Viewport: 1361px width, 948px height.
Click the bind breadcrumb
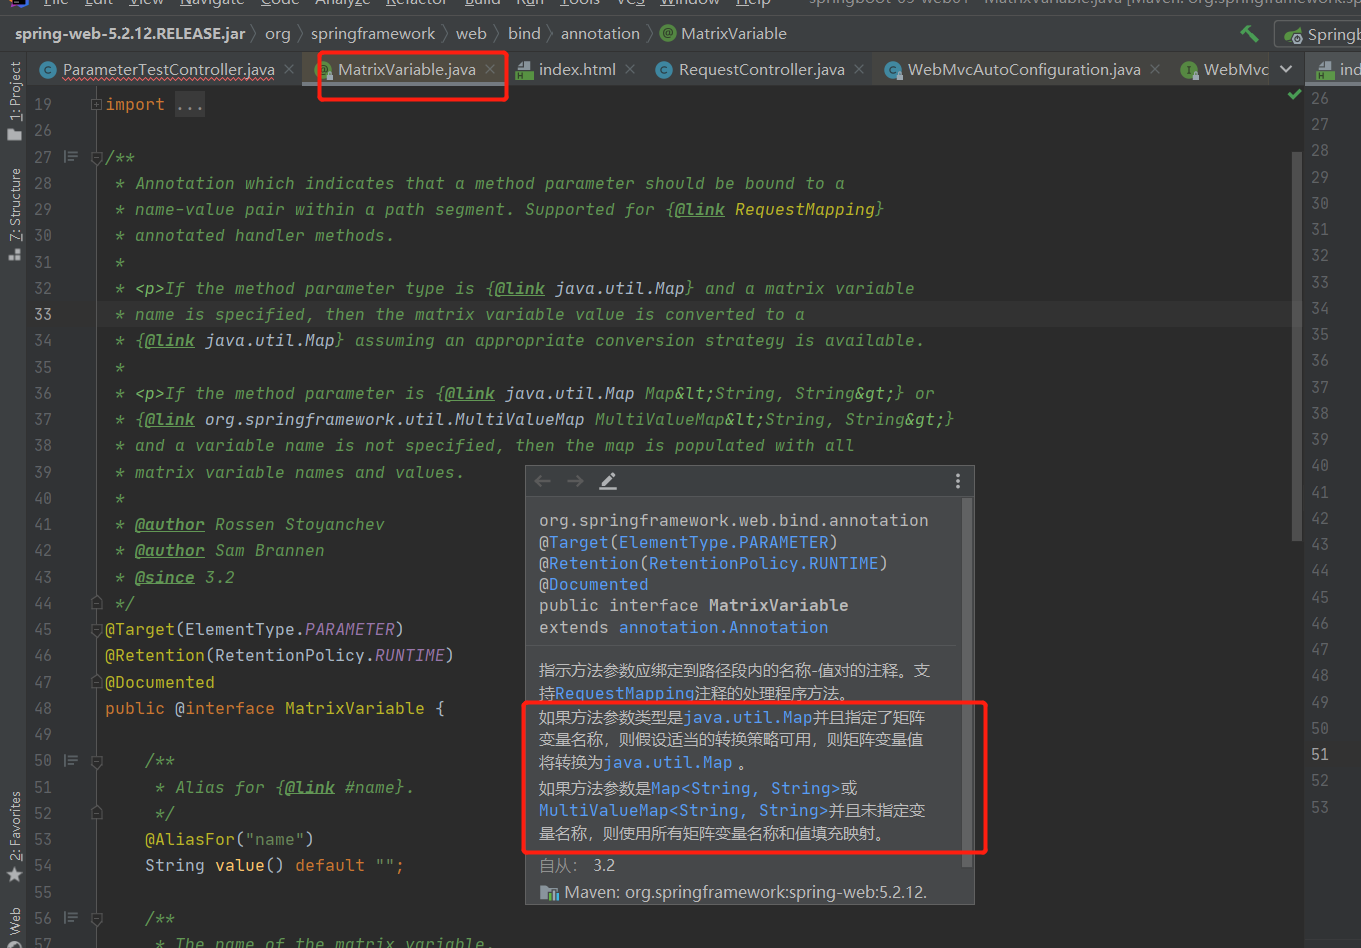pyautogui.click(x=524, y=33)
